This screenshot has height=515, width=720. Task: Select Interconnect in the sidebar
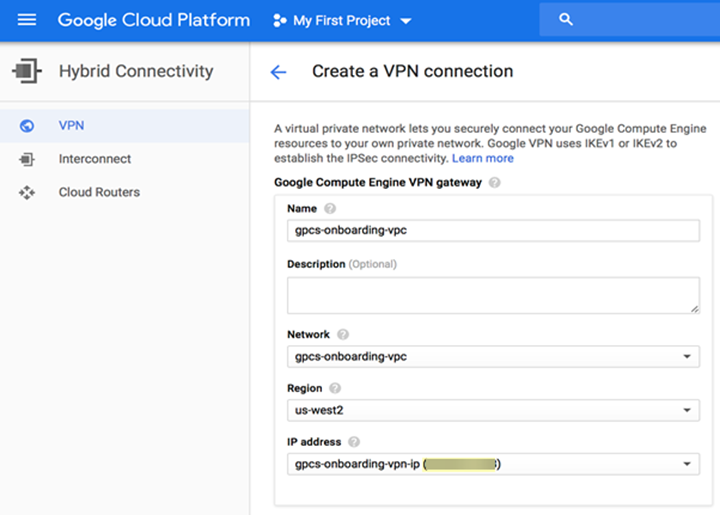(95, 159)
